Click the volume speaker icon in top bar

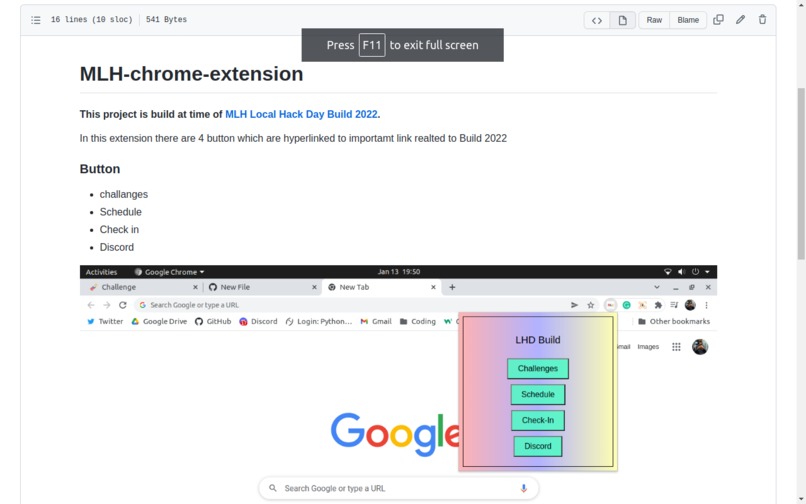coord(681,272)
